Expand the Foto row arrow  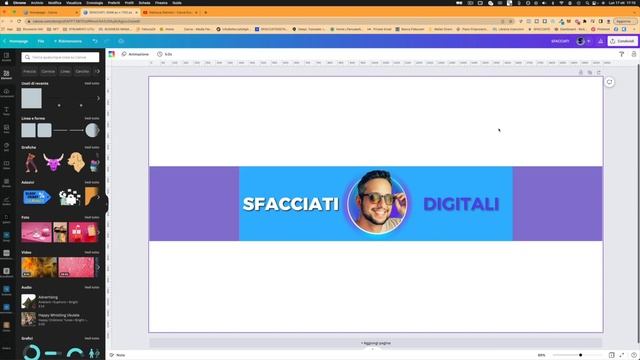pos(98,232)
